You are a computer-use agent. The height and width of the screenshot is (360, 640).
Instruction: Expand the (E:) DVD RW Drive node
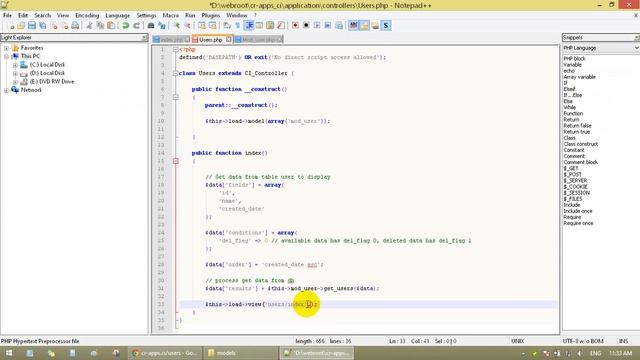pos(15,82)
